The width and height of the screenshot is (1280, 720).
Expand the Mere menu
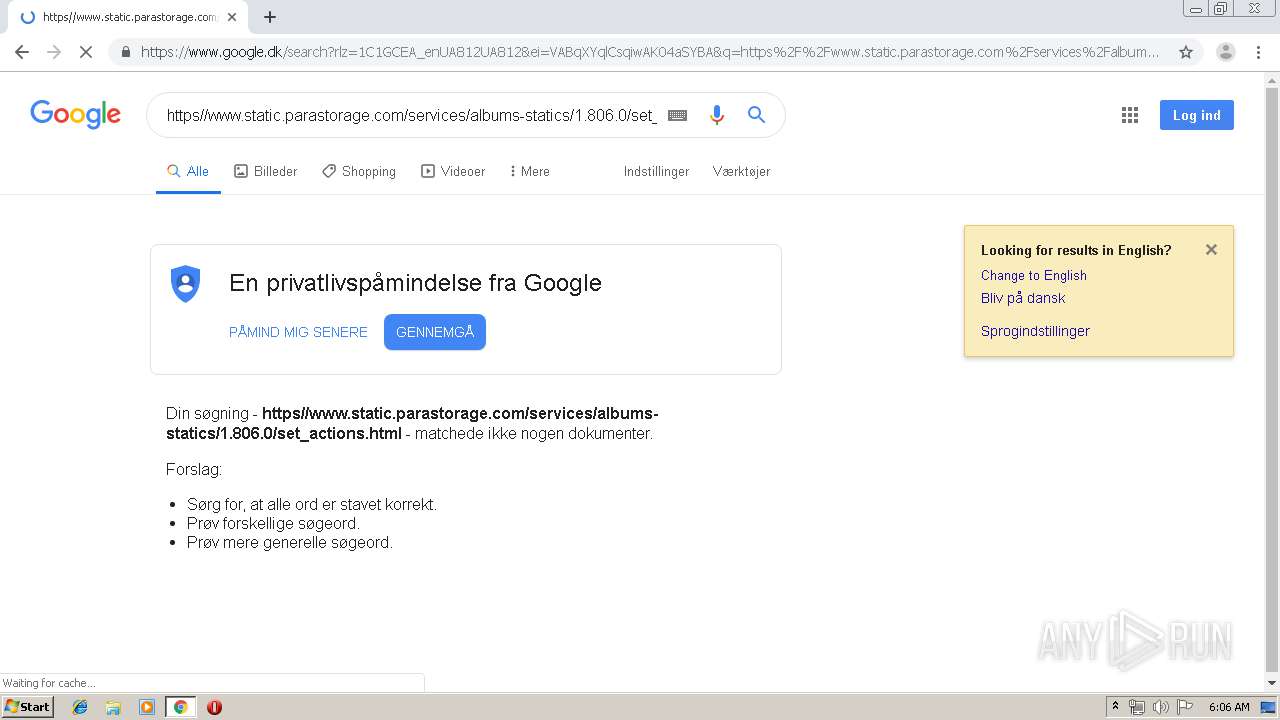pos(529,171)
